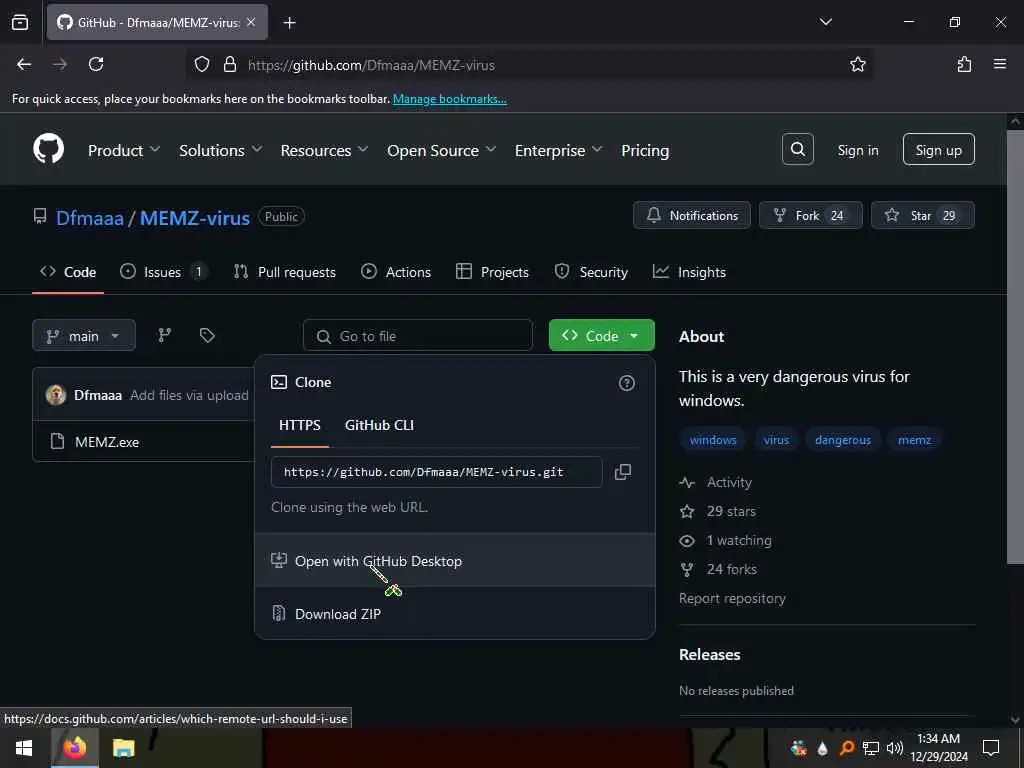Expand the Resources menu

pos(325,150)
